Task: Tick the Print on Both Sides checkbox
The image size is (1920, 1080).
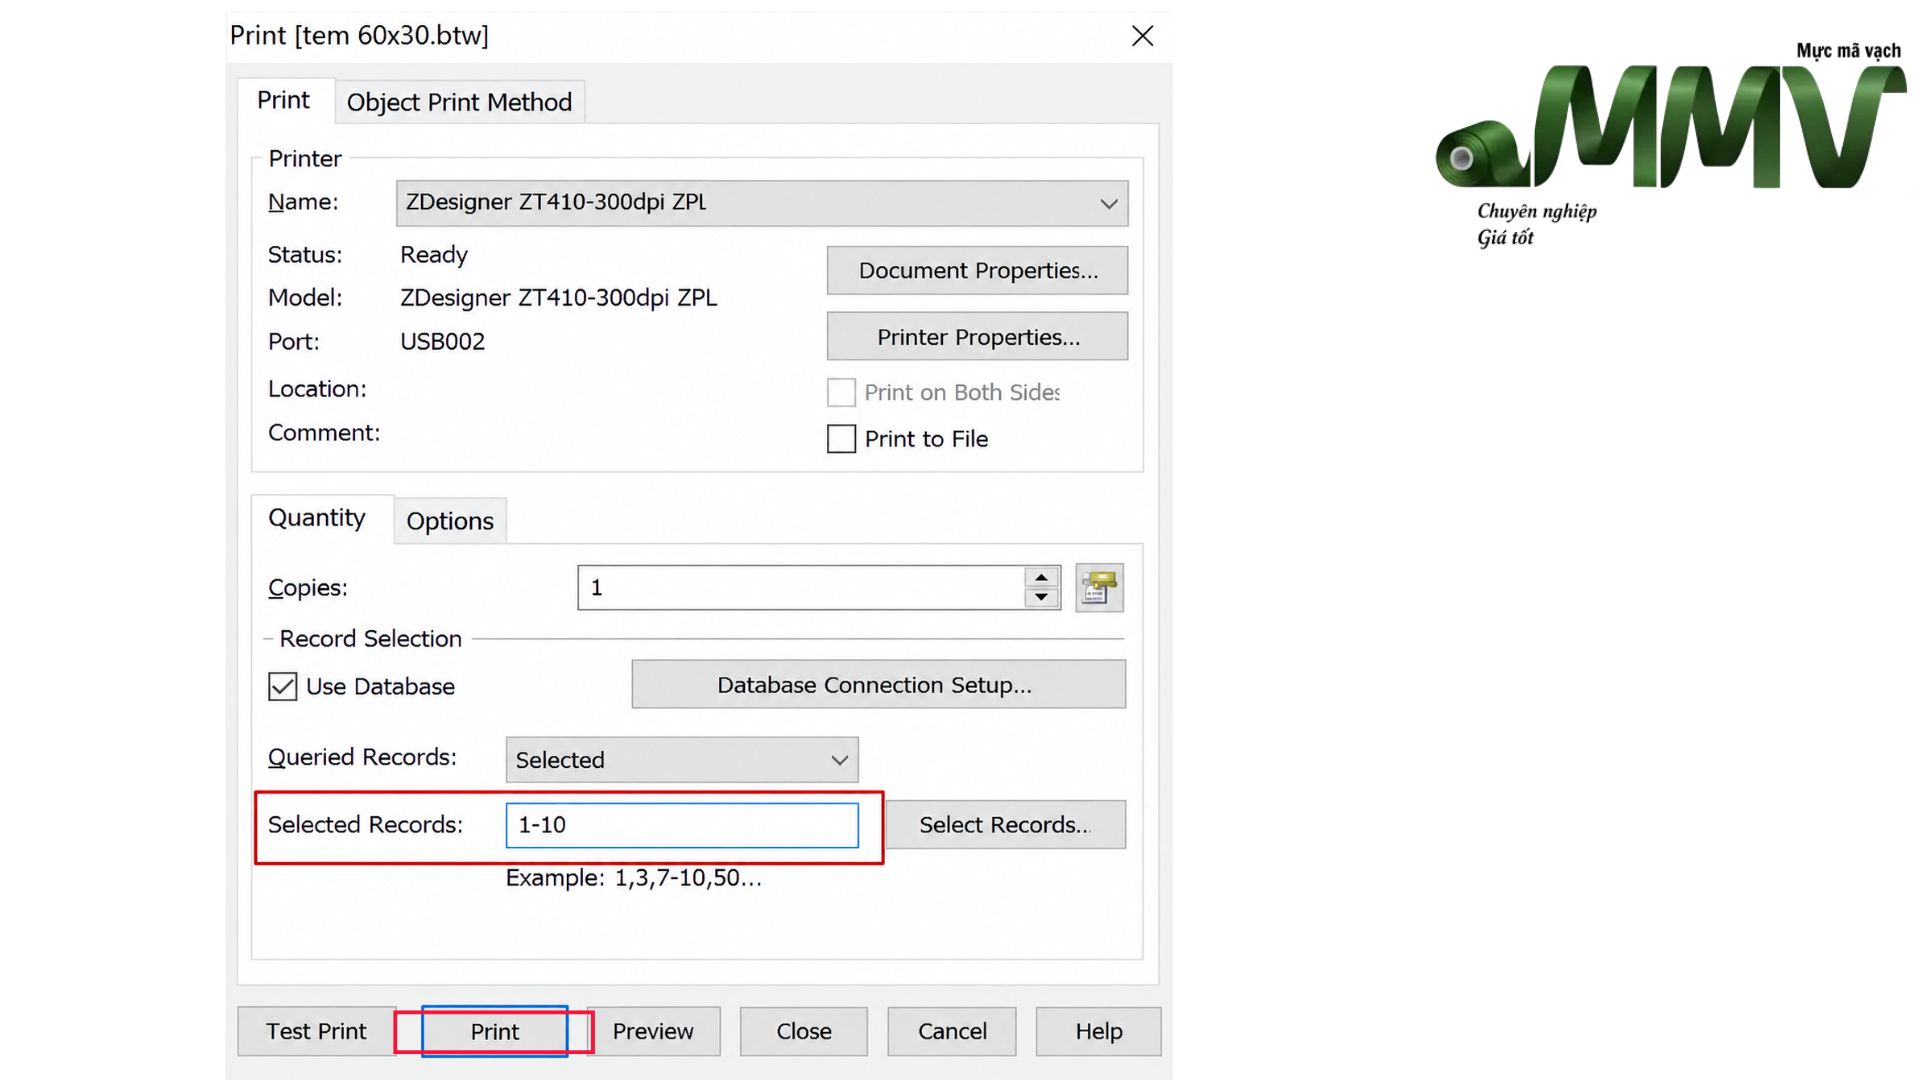Action: tap(842, 392)
